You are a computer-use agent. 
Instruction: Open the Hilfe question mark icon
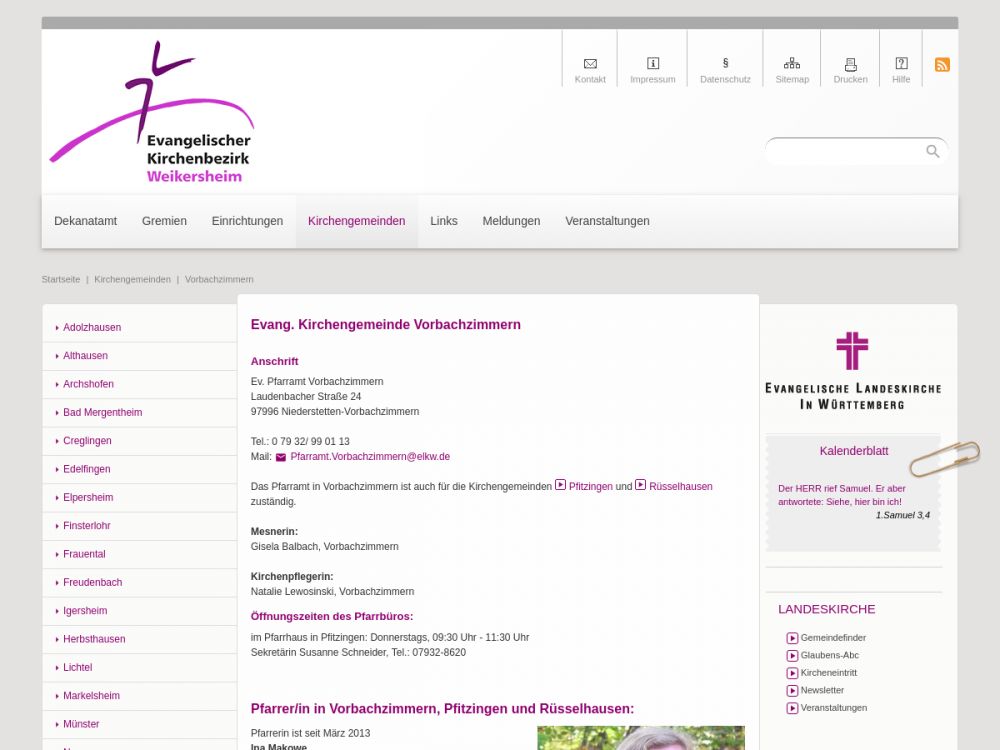[x=901, y=64]
